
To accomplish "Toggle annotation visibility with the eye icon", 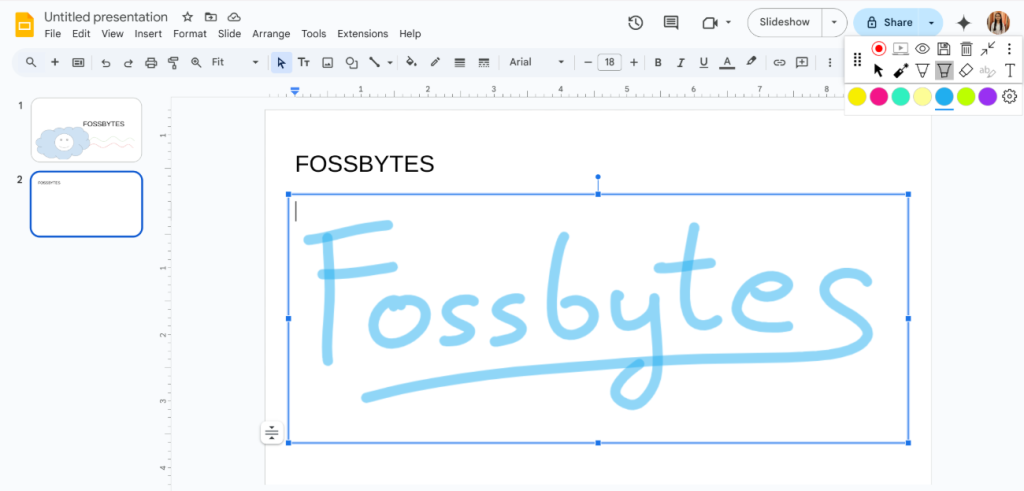I will click(x=922, y=48).
